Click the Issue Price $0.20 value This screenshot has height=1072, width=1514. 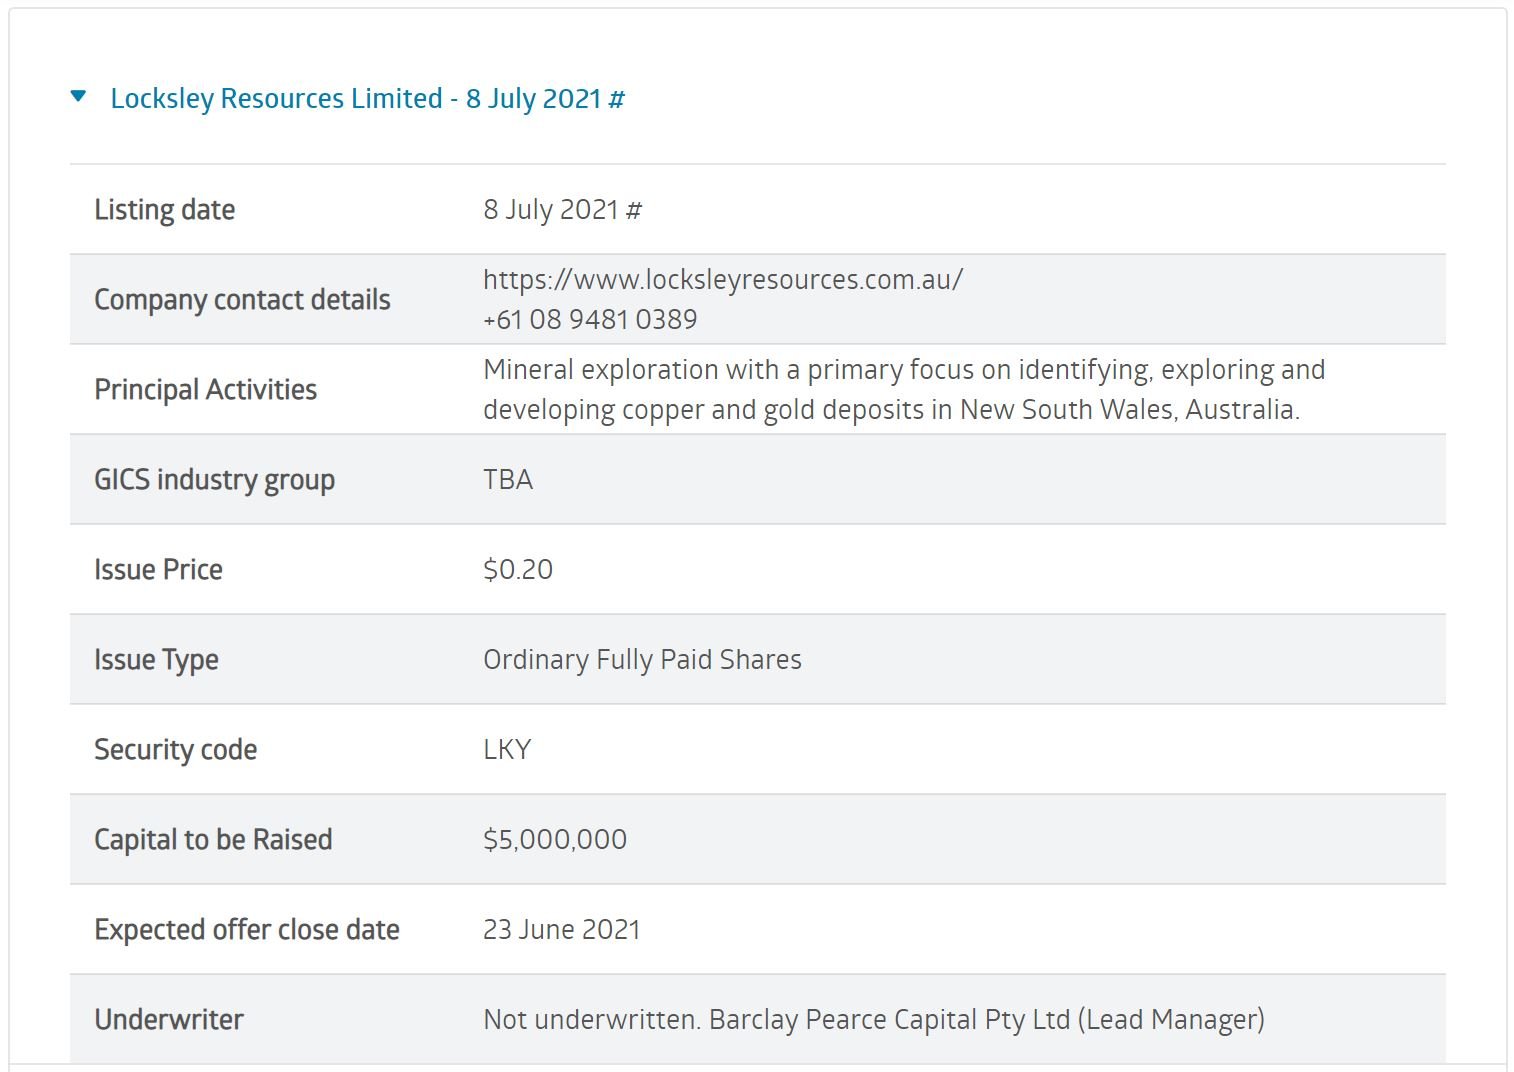518,569
